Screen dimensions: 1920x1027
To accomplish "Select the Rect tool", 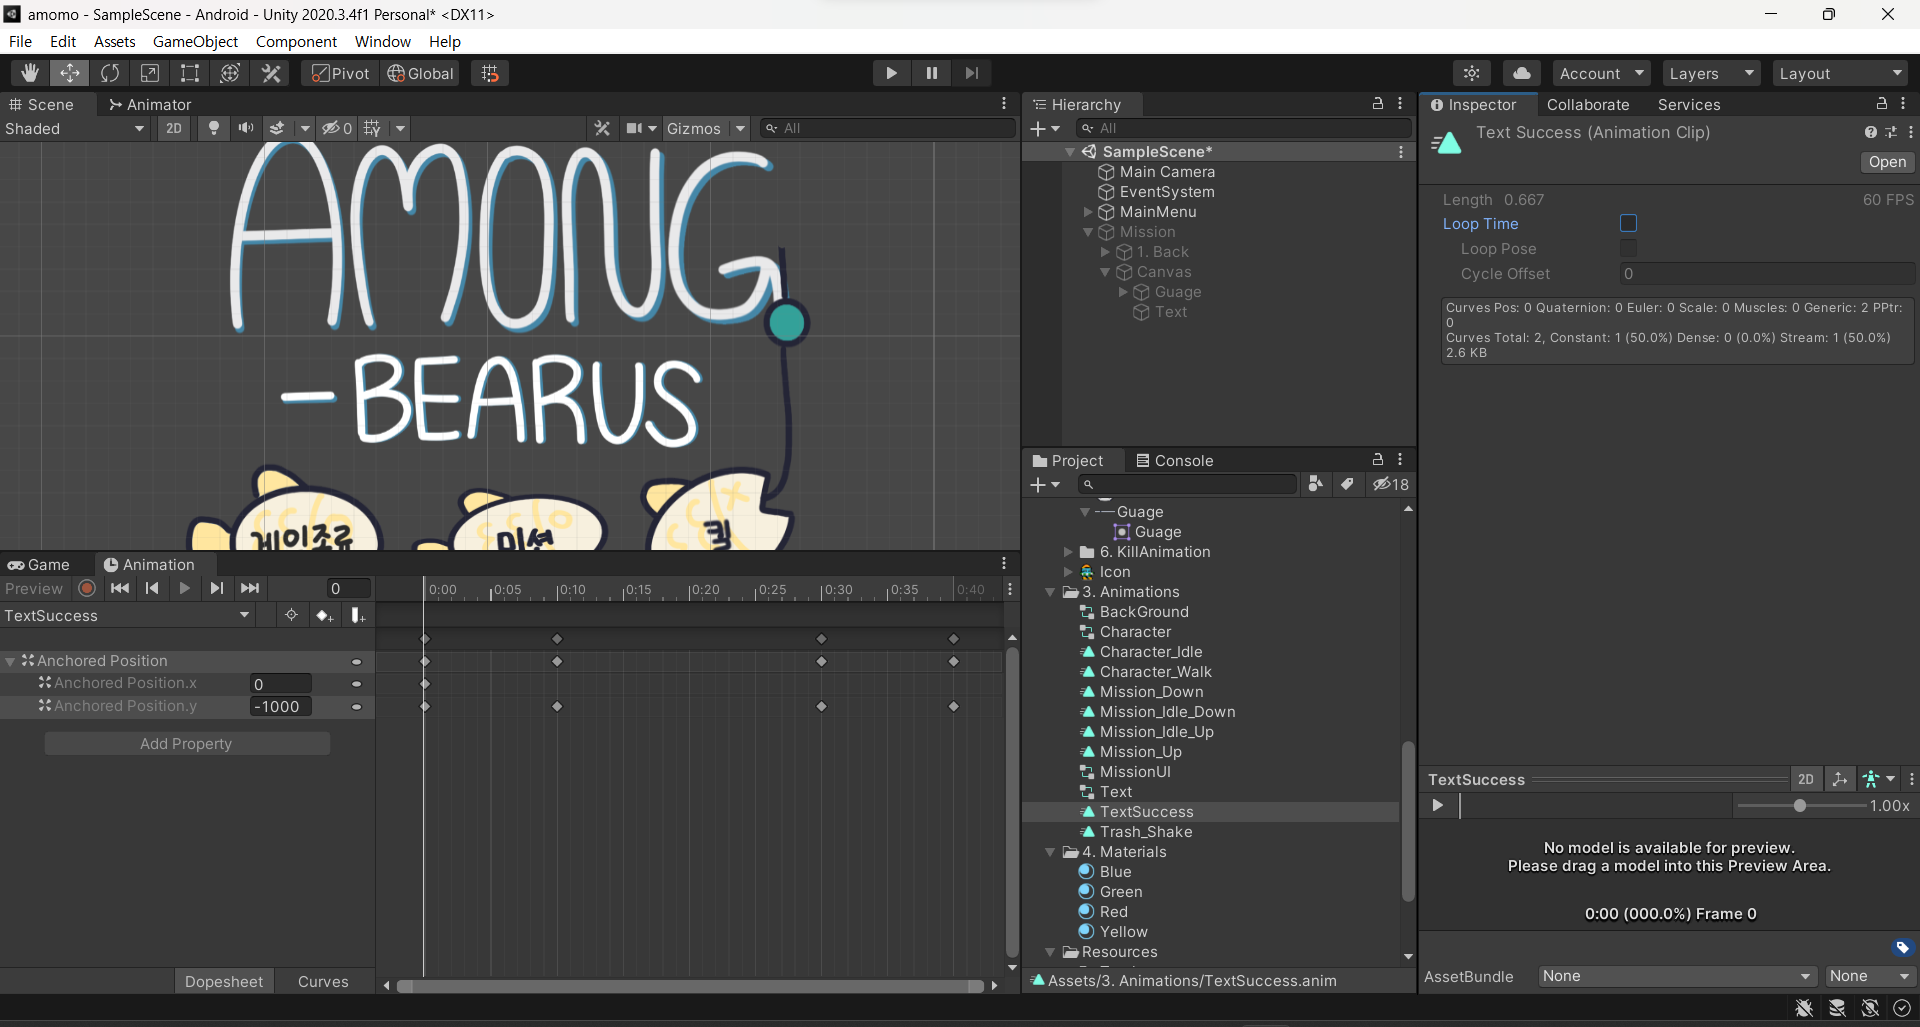I will pos(190,73).
